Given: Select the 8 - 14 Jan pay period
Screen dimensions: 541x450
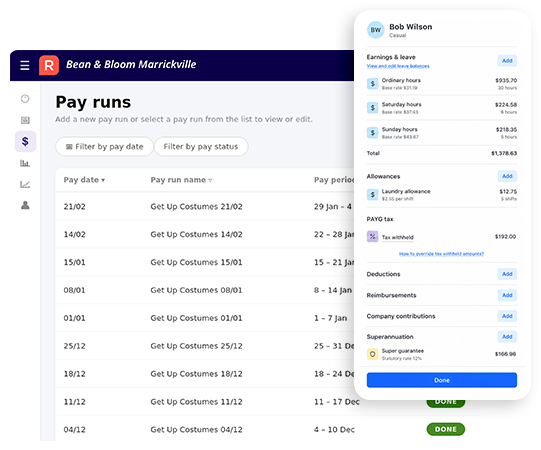Looking at the screenshot, I should [333, 290].
